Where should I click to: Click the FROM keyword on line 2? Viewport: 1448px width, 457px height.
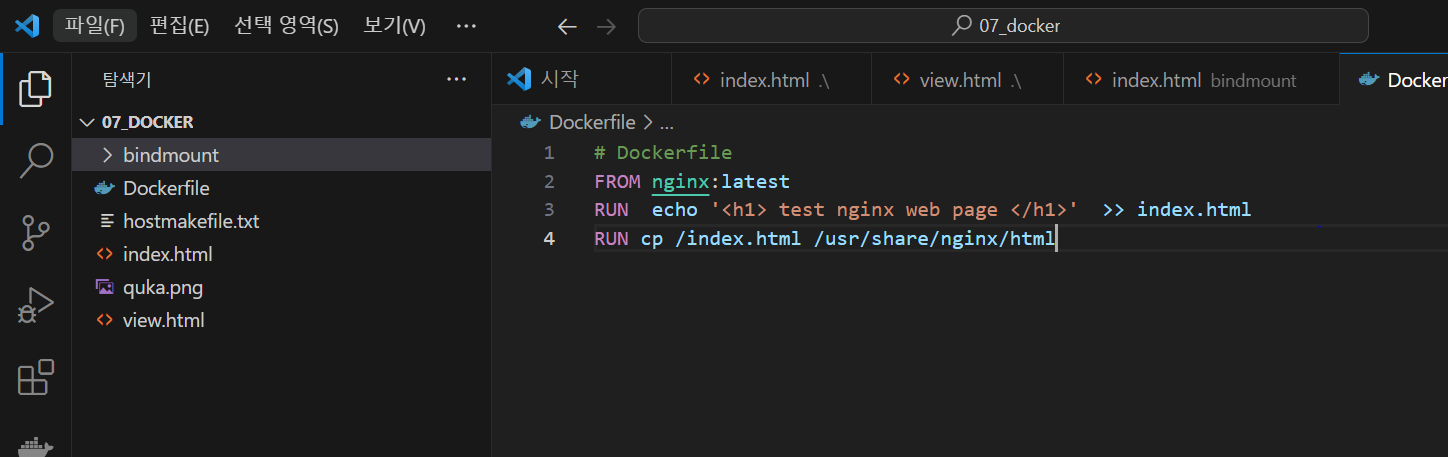616,182
